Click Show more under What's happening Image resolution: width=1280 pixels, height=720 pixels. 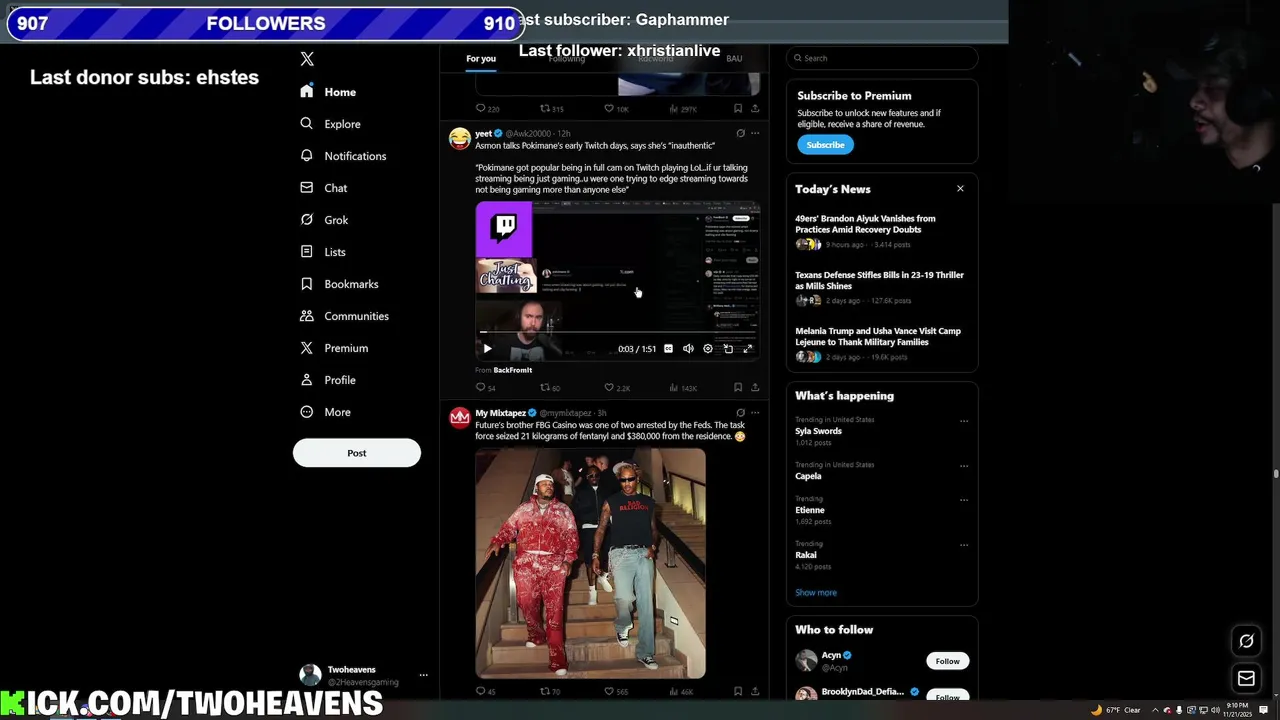816,592
